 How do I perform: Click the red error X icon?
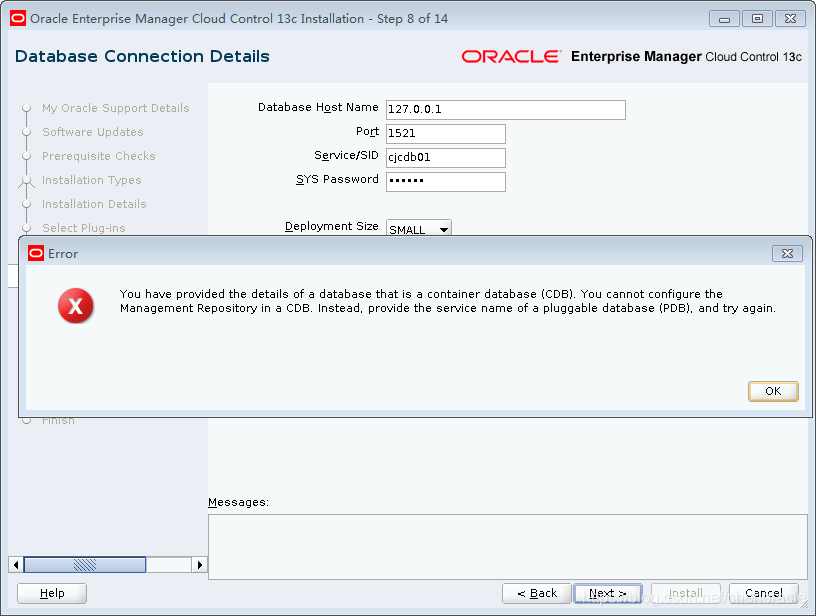(75, 305)
